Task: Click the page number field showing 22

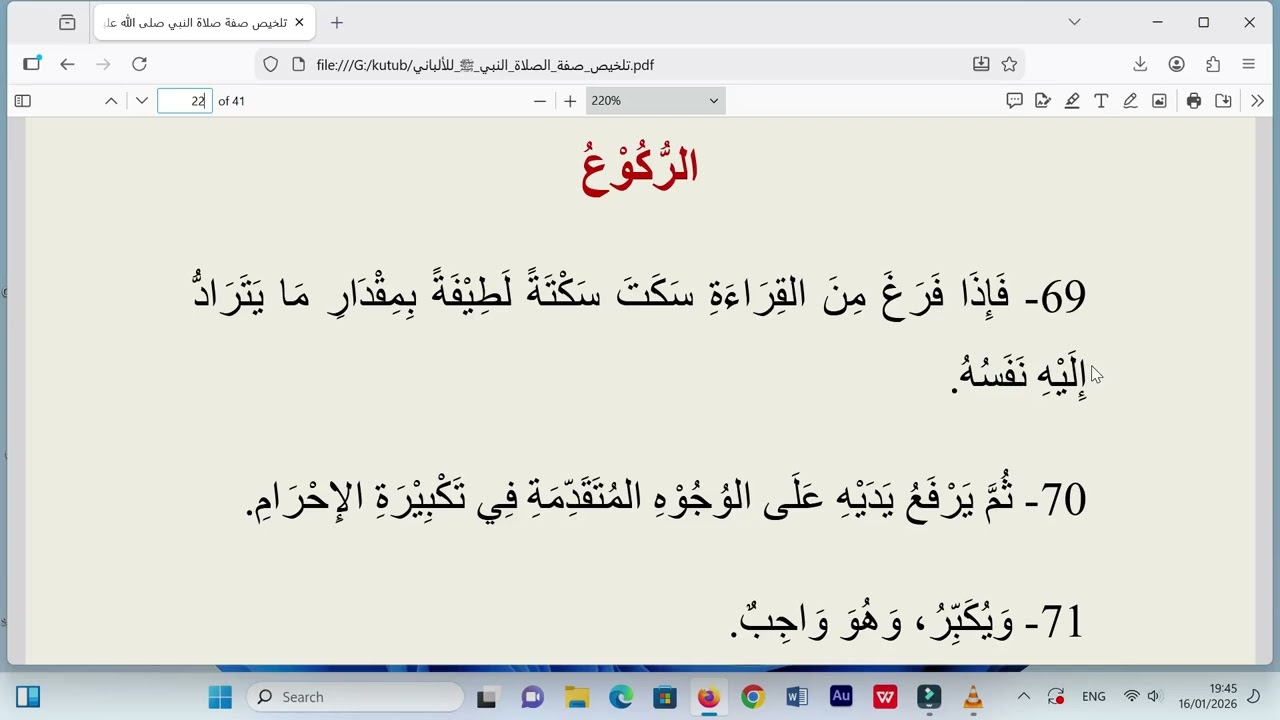Action: click(x=185, y=101)
